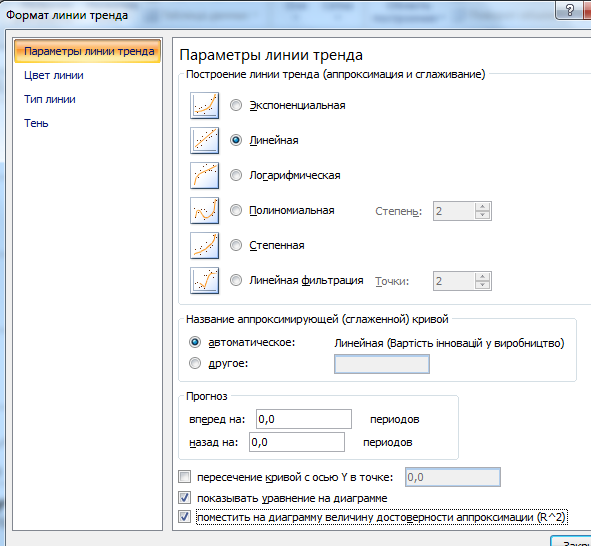This screenshot has width=591, height=546.
Task: Click the Polynomial trendline chart icon
Action: click(204, 211)
